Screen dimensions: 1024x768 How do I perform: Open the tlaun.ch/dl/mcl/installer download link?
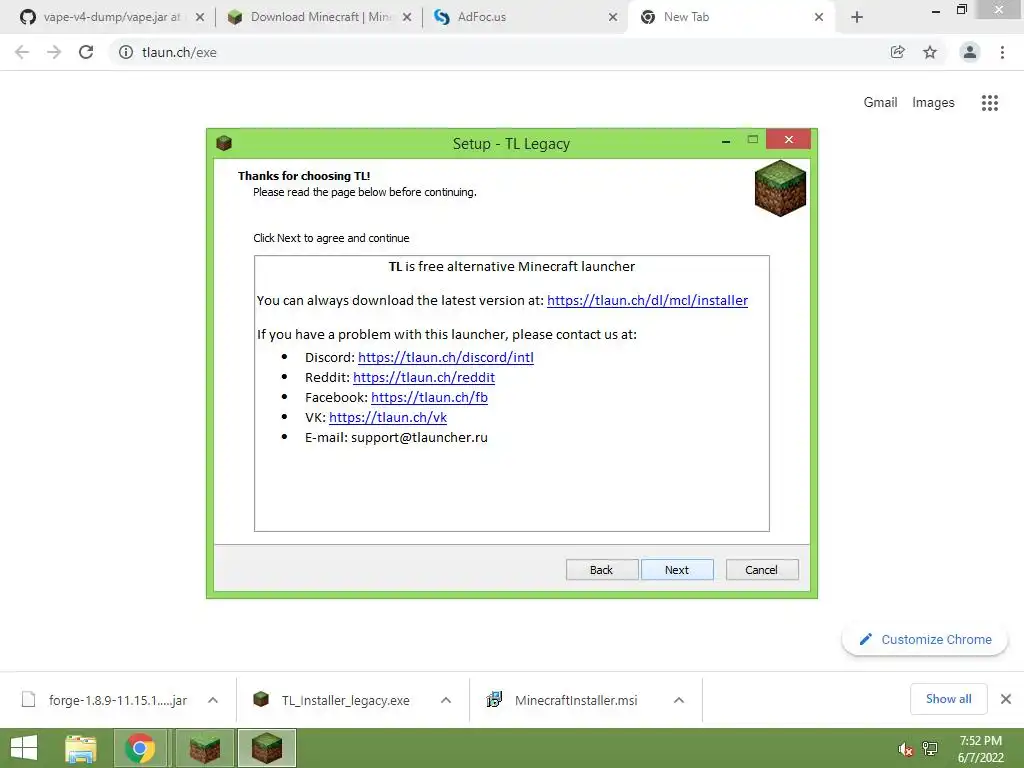(647, 300)
